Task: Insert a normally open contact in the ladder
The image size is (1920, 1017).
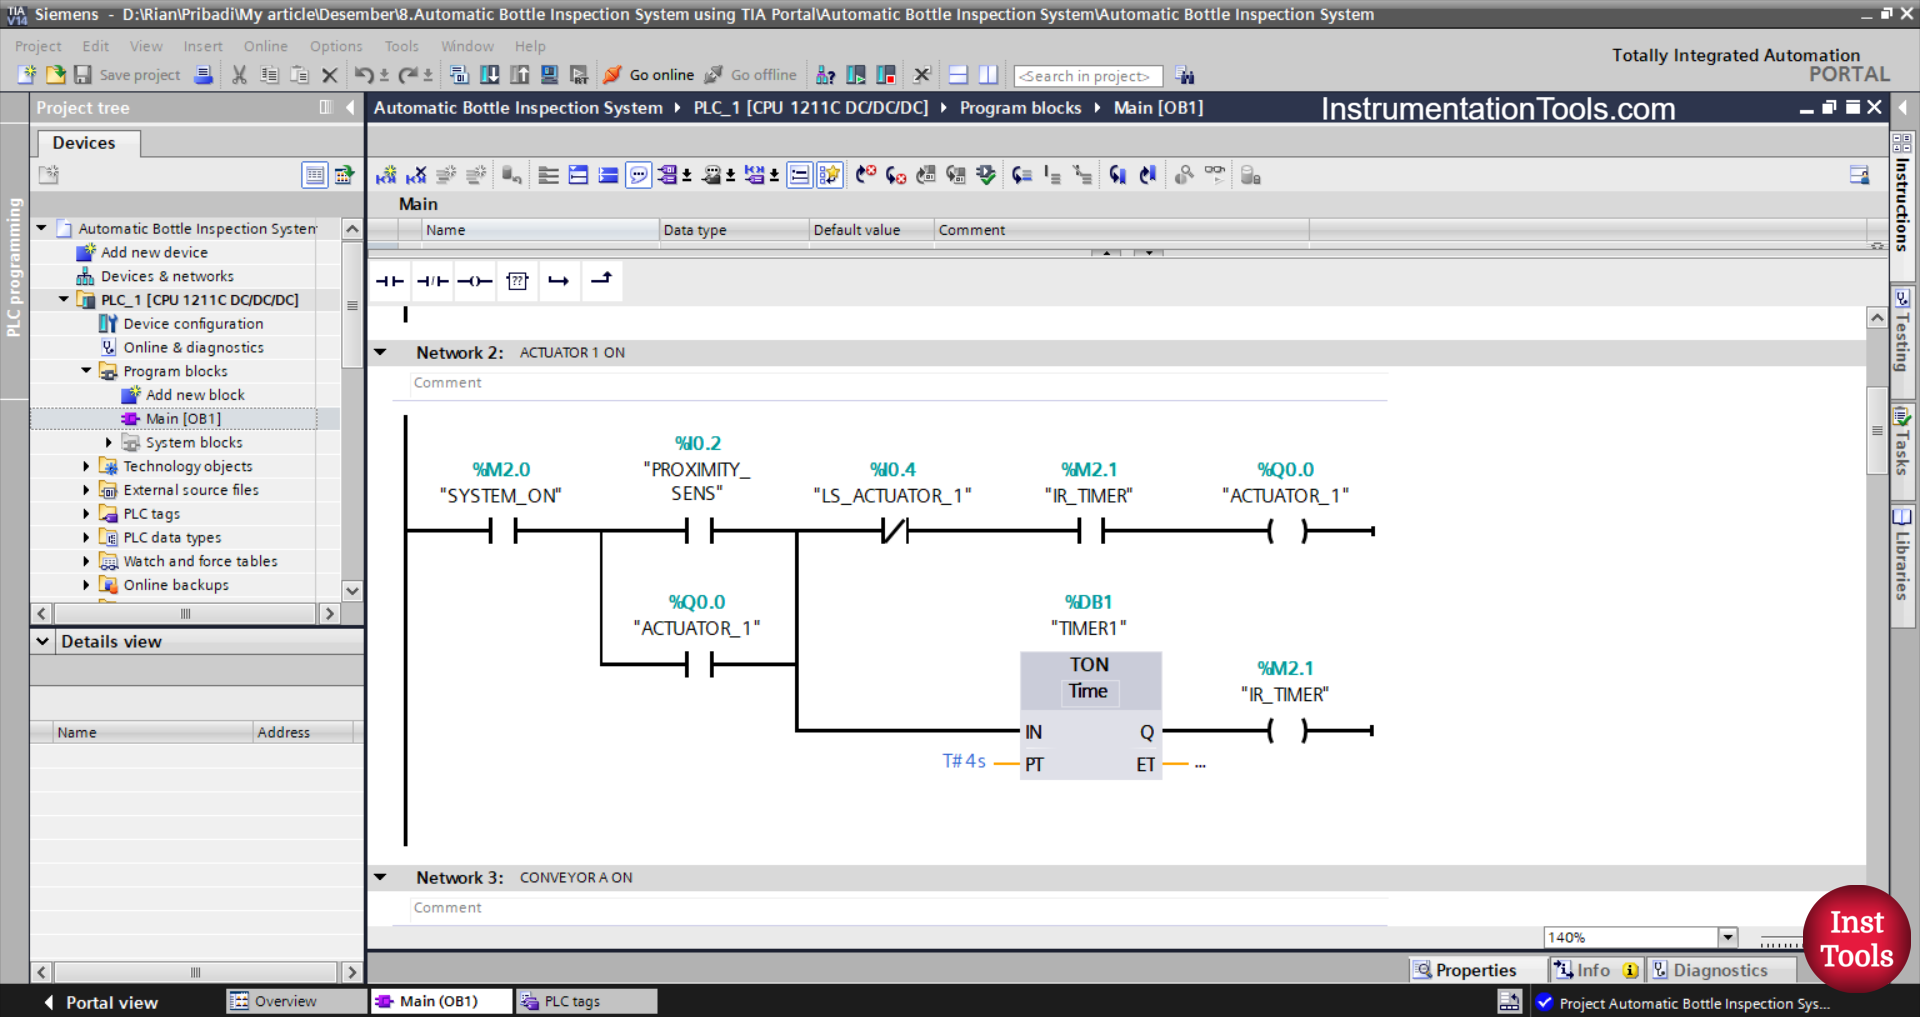Action: pos(389,281)
